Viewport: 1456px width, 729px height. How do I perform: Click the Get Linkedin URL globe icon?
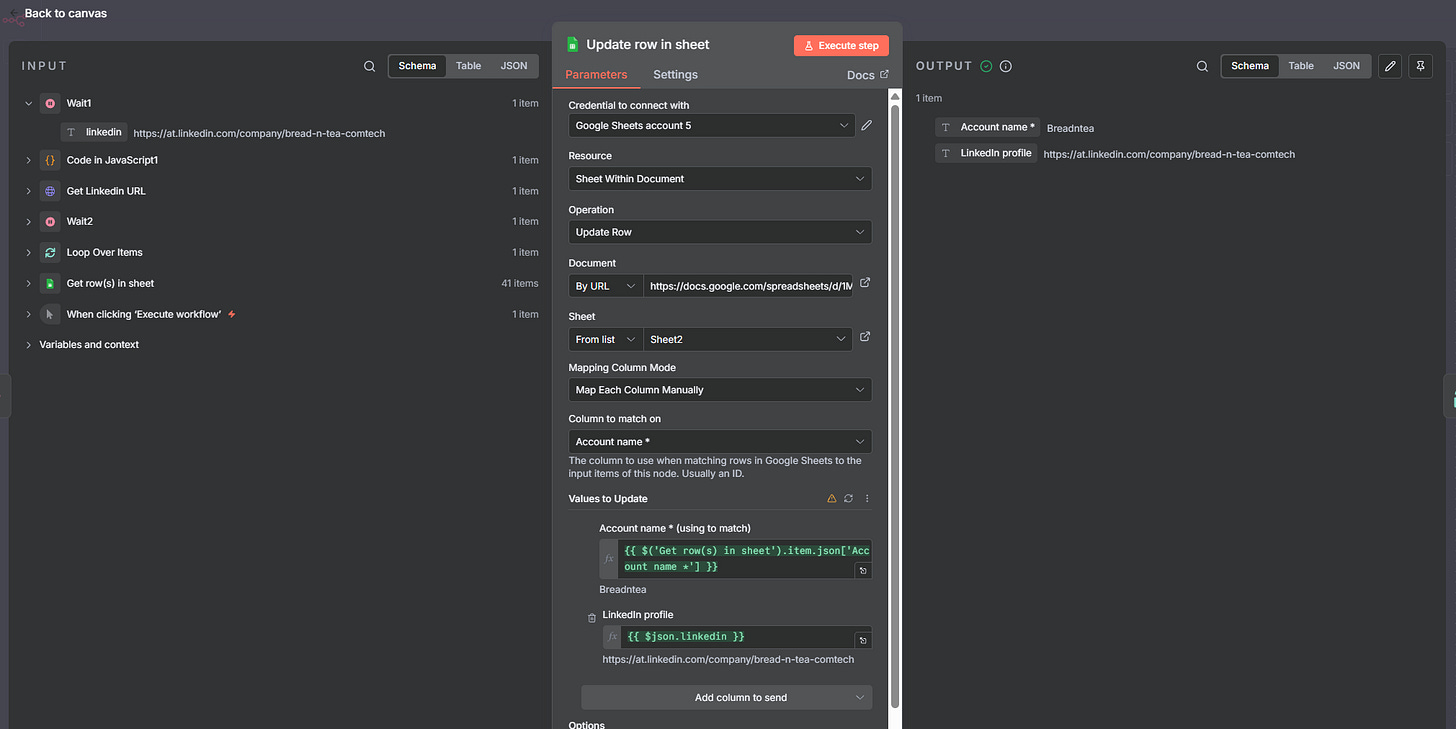click(x=50, y=191)
